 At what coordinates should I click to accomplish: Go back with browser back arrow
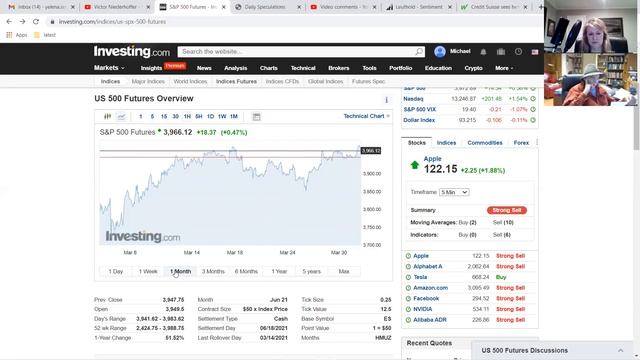click(x=9, y=22)
